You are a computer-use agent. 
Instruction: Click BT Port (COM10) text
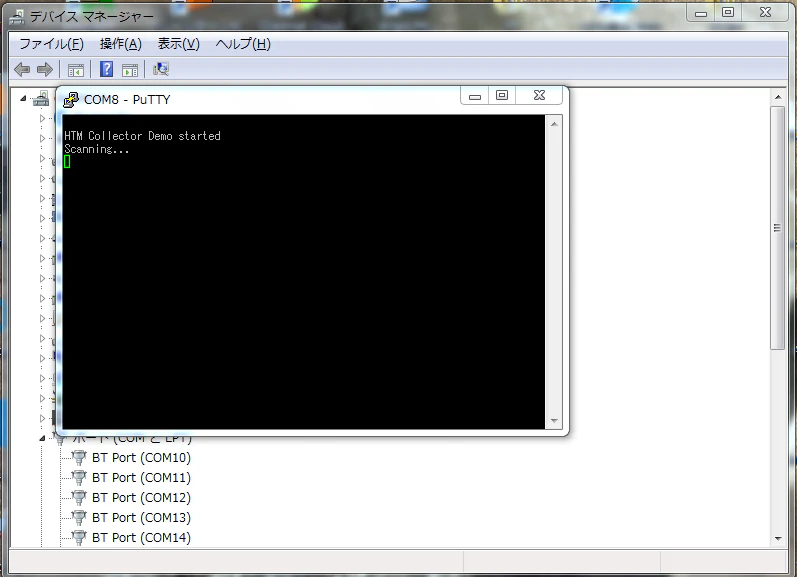pyautogui.click(x=141, y=458)
